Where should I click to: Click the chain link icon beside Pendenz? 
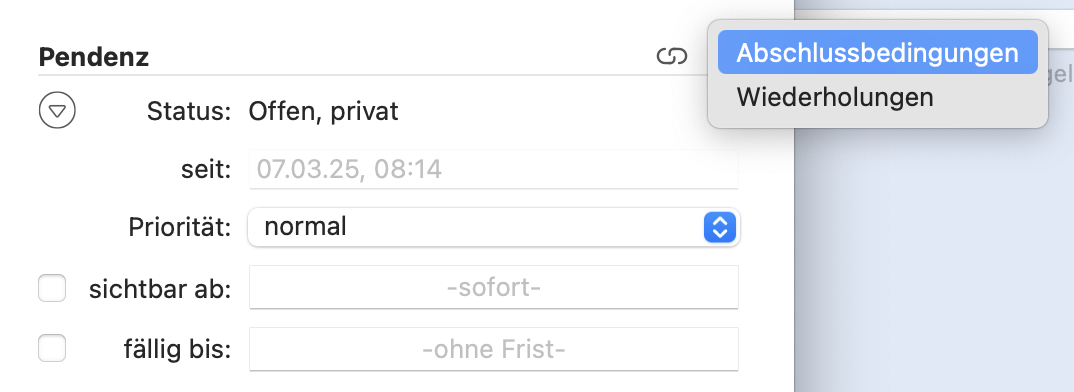point(671,57)
